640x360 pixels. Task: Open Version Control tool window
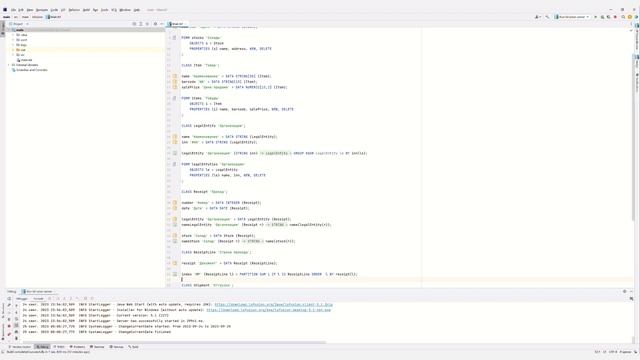click(20, 347)
